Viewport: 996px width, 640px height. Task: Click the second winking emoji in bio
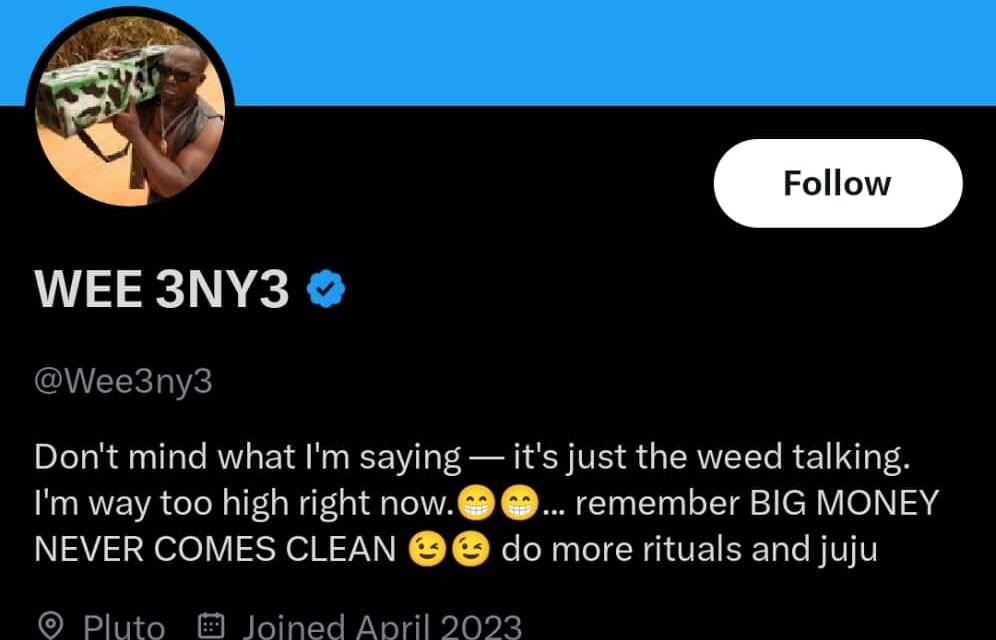[470, 551]
